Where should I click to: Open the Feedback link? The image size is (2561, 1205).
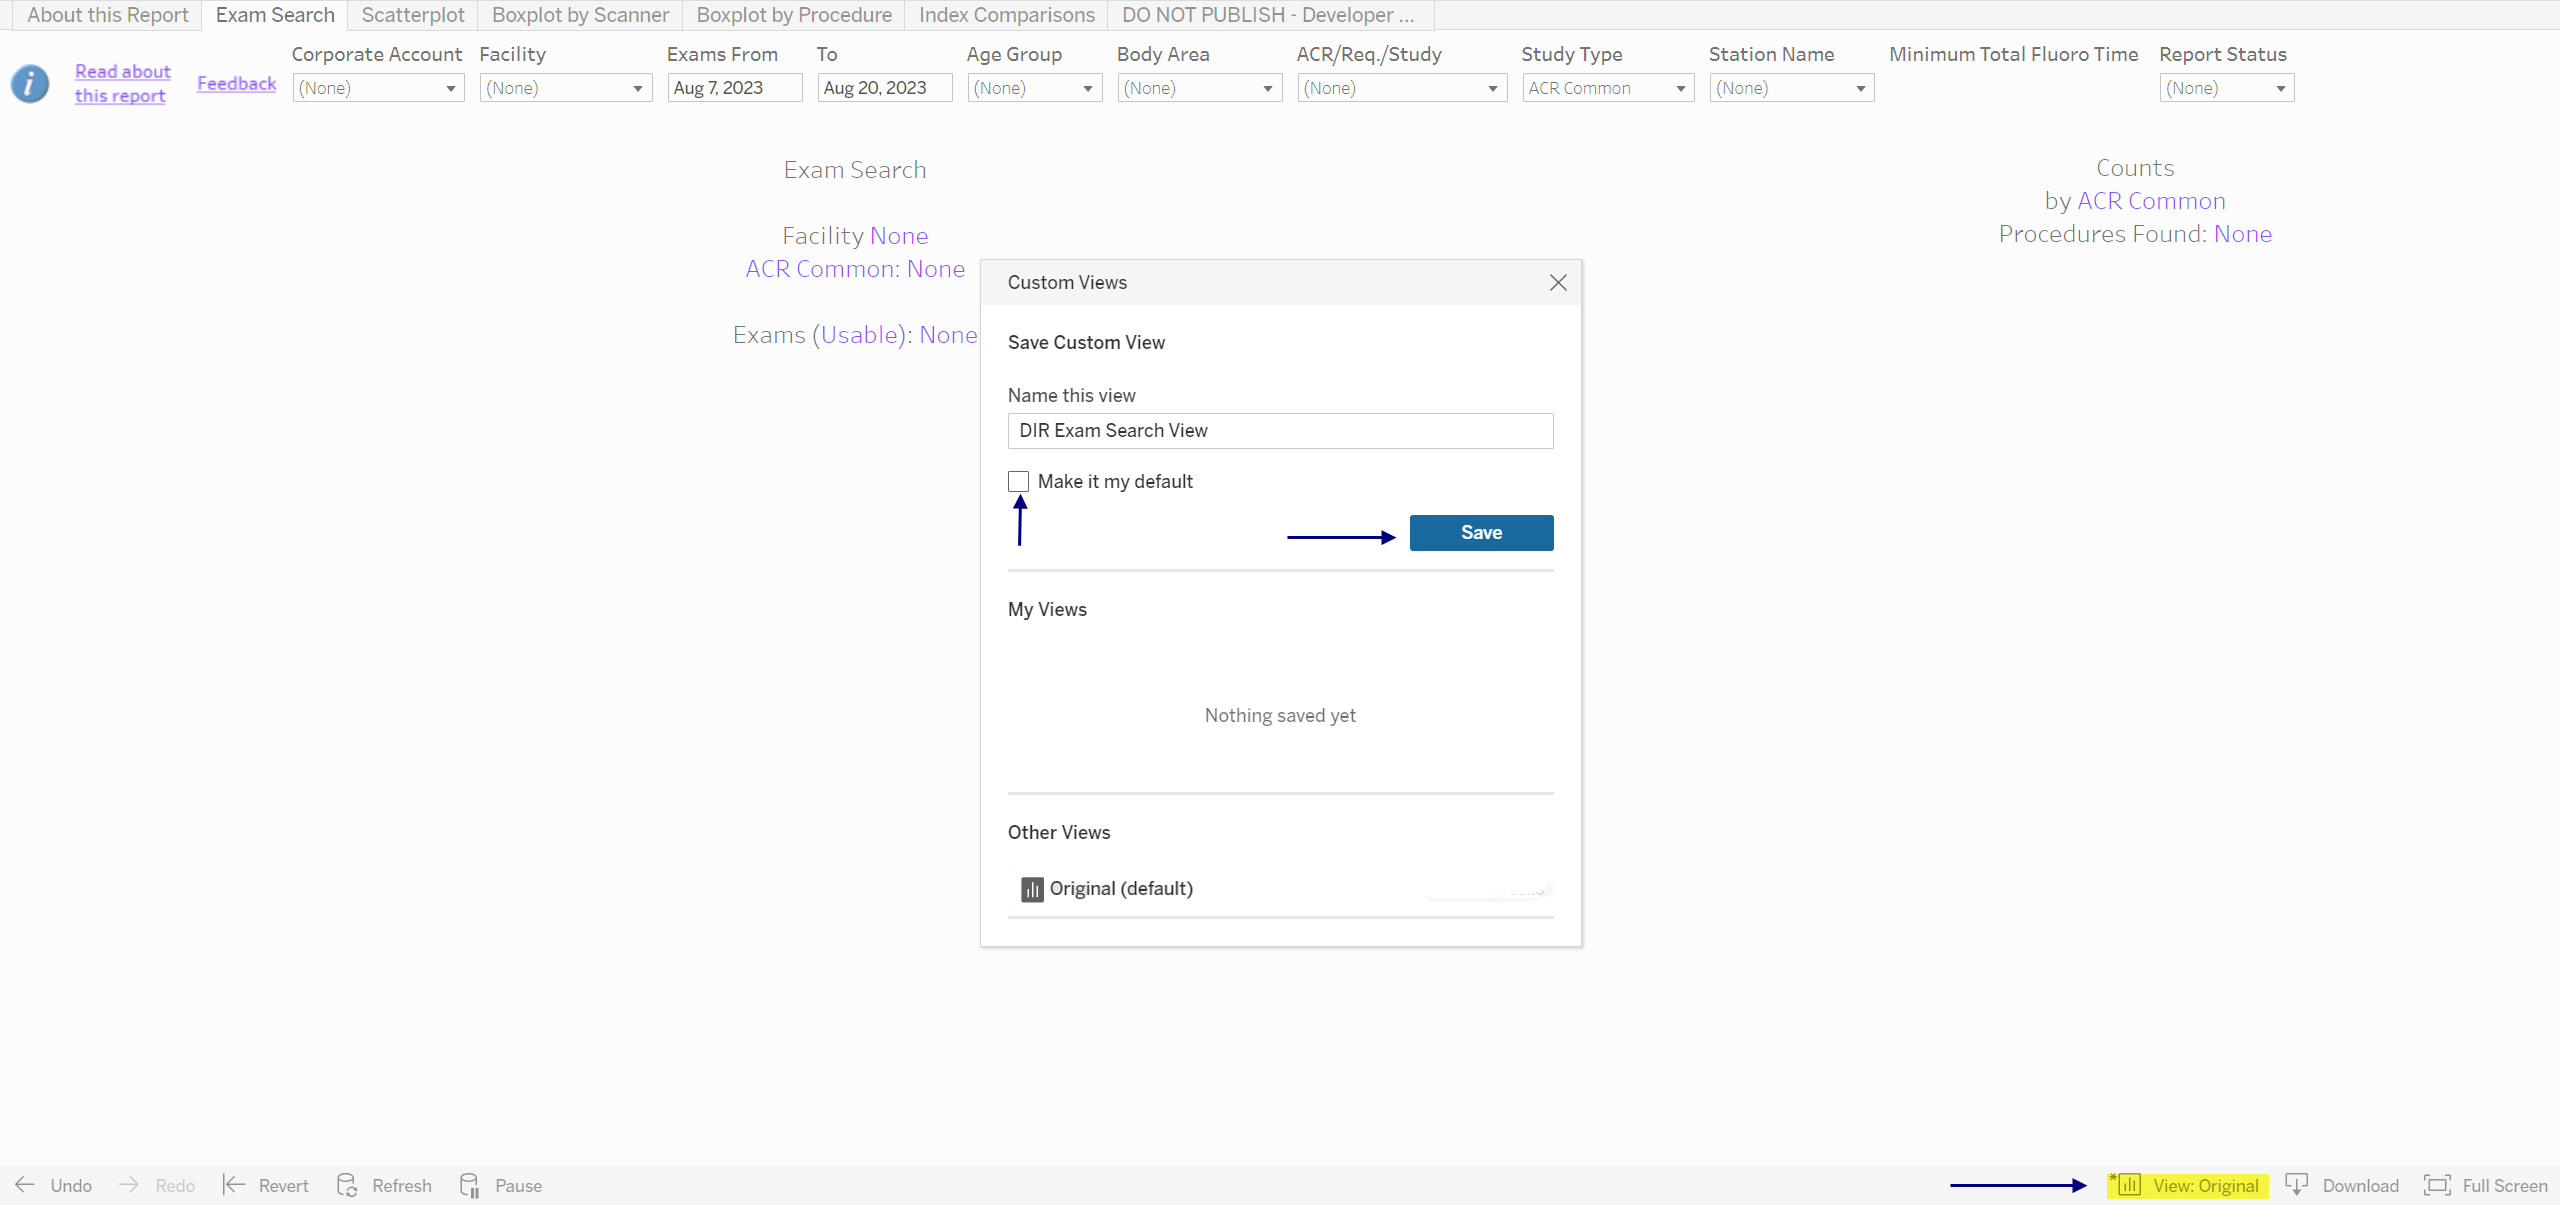click(x=236, y=83)
